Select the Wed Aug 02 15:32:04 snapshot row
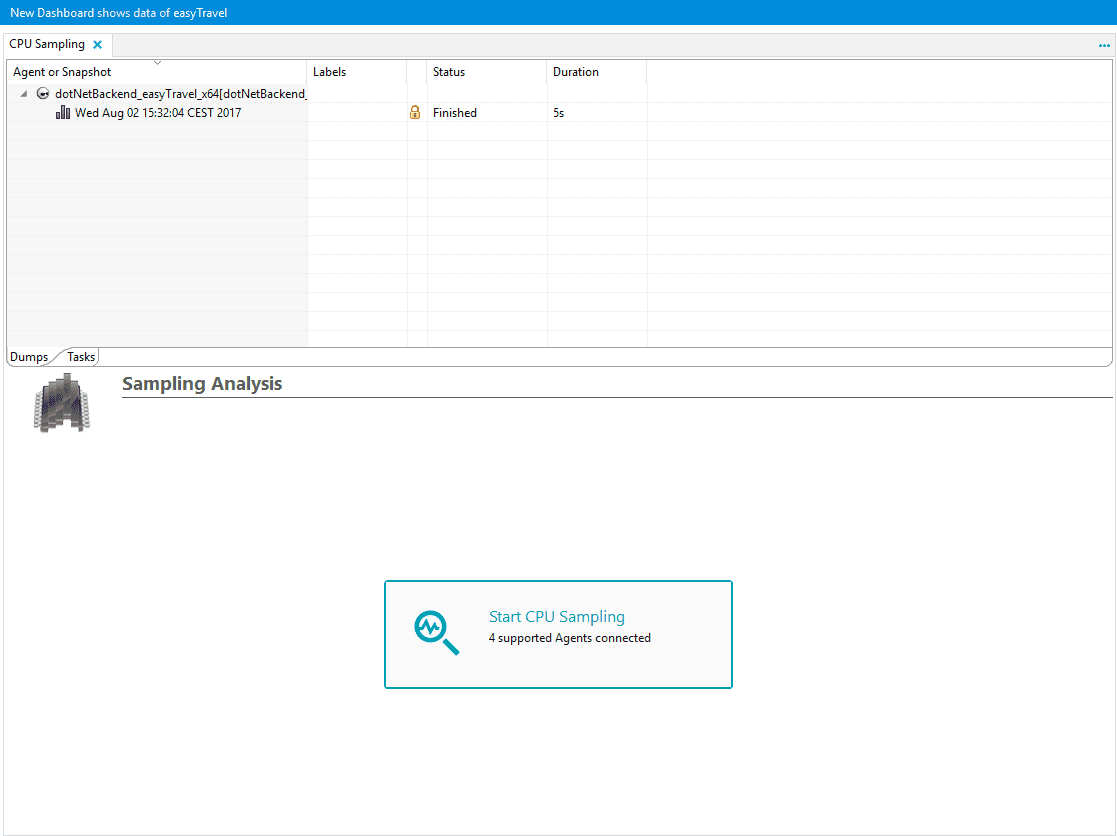This screenshot has width=1117, height=836. coord(559,113)
